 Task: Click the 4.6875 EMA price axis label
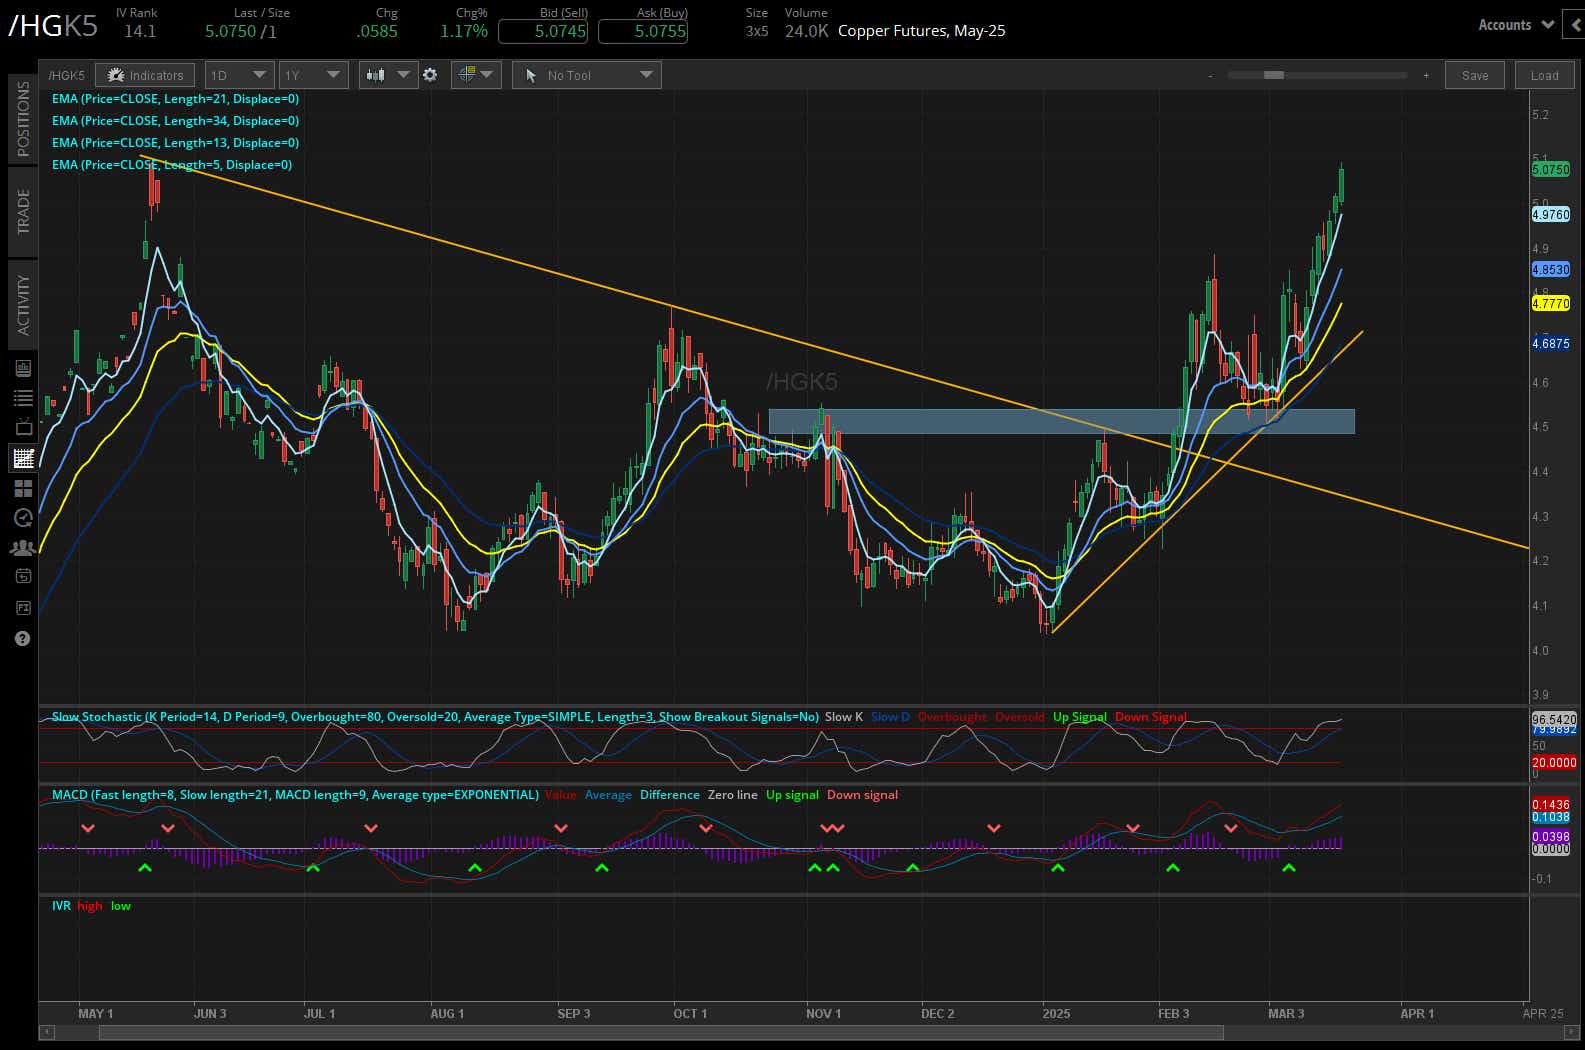click(1551, 343)
